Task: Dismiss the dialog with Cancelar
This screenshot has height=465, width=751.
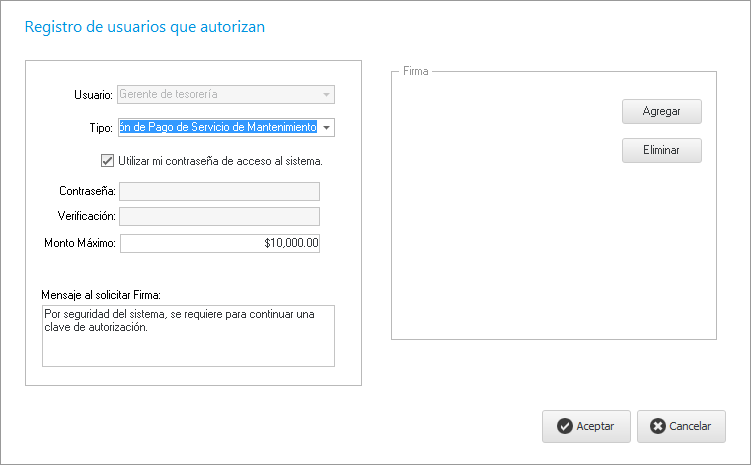Action: coord(680,426)
